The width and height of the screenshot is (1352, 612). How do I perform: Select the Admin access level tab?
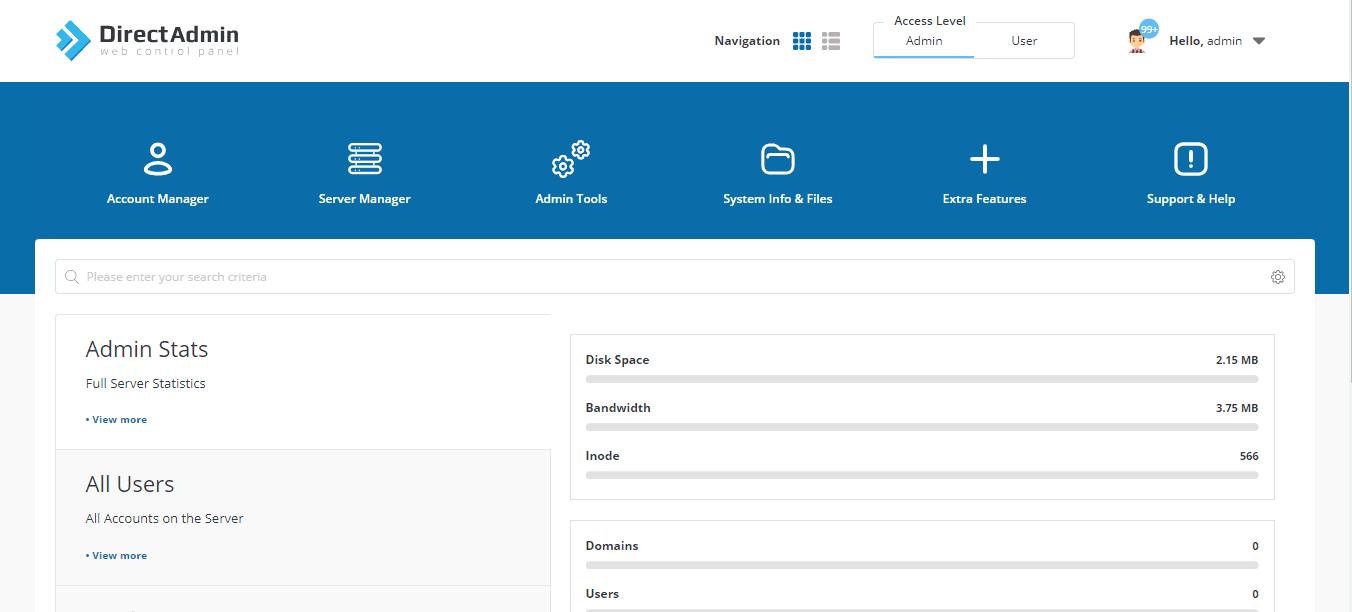[924, 41]
